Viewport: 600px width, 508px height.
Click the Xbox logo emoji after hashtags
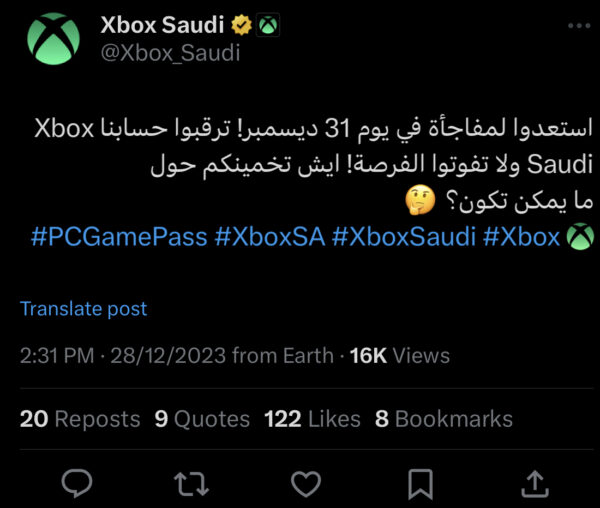tap(580, 237)
